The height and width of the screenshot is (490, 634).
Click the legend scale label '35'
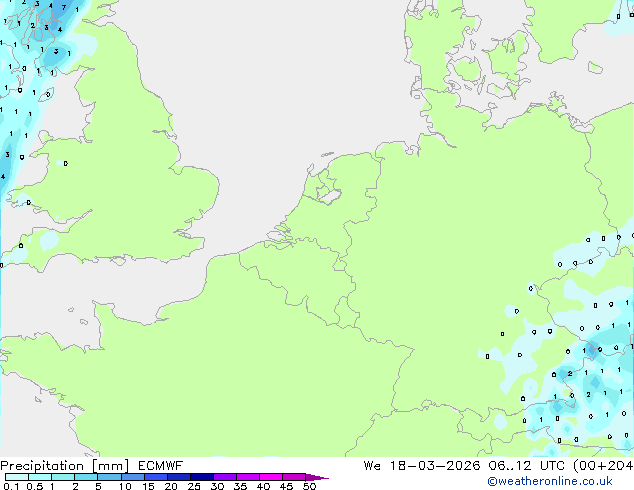(x=240, y=486)
